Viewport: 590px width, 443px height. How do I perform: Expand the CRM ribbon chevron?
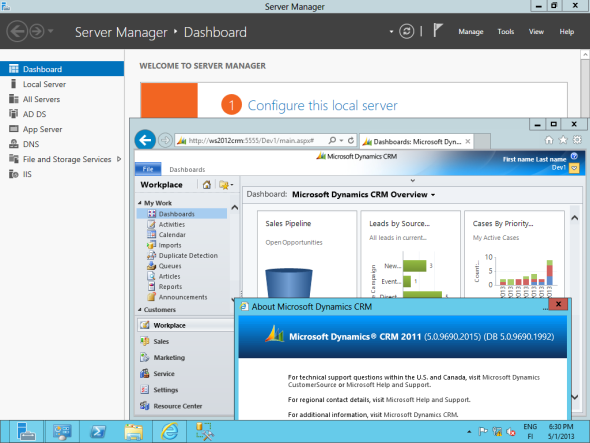412,181
